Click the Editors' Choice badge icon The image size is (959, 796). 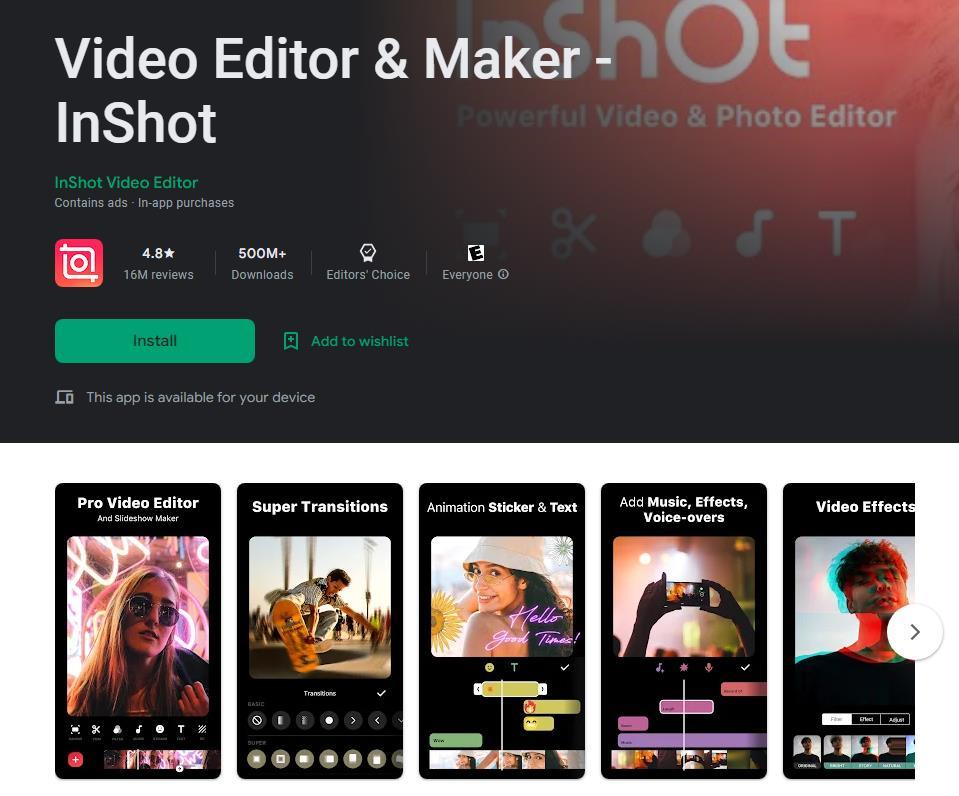click(x=368, y=252)
